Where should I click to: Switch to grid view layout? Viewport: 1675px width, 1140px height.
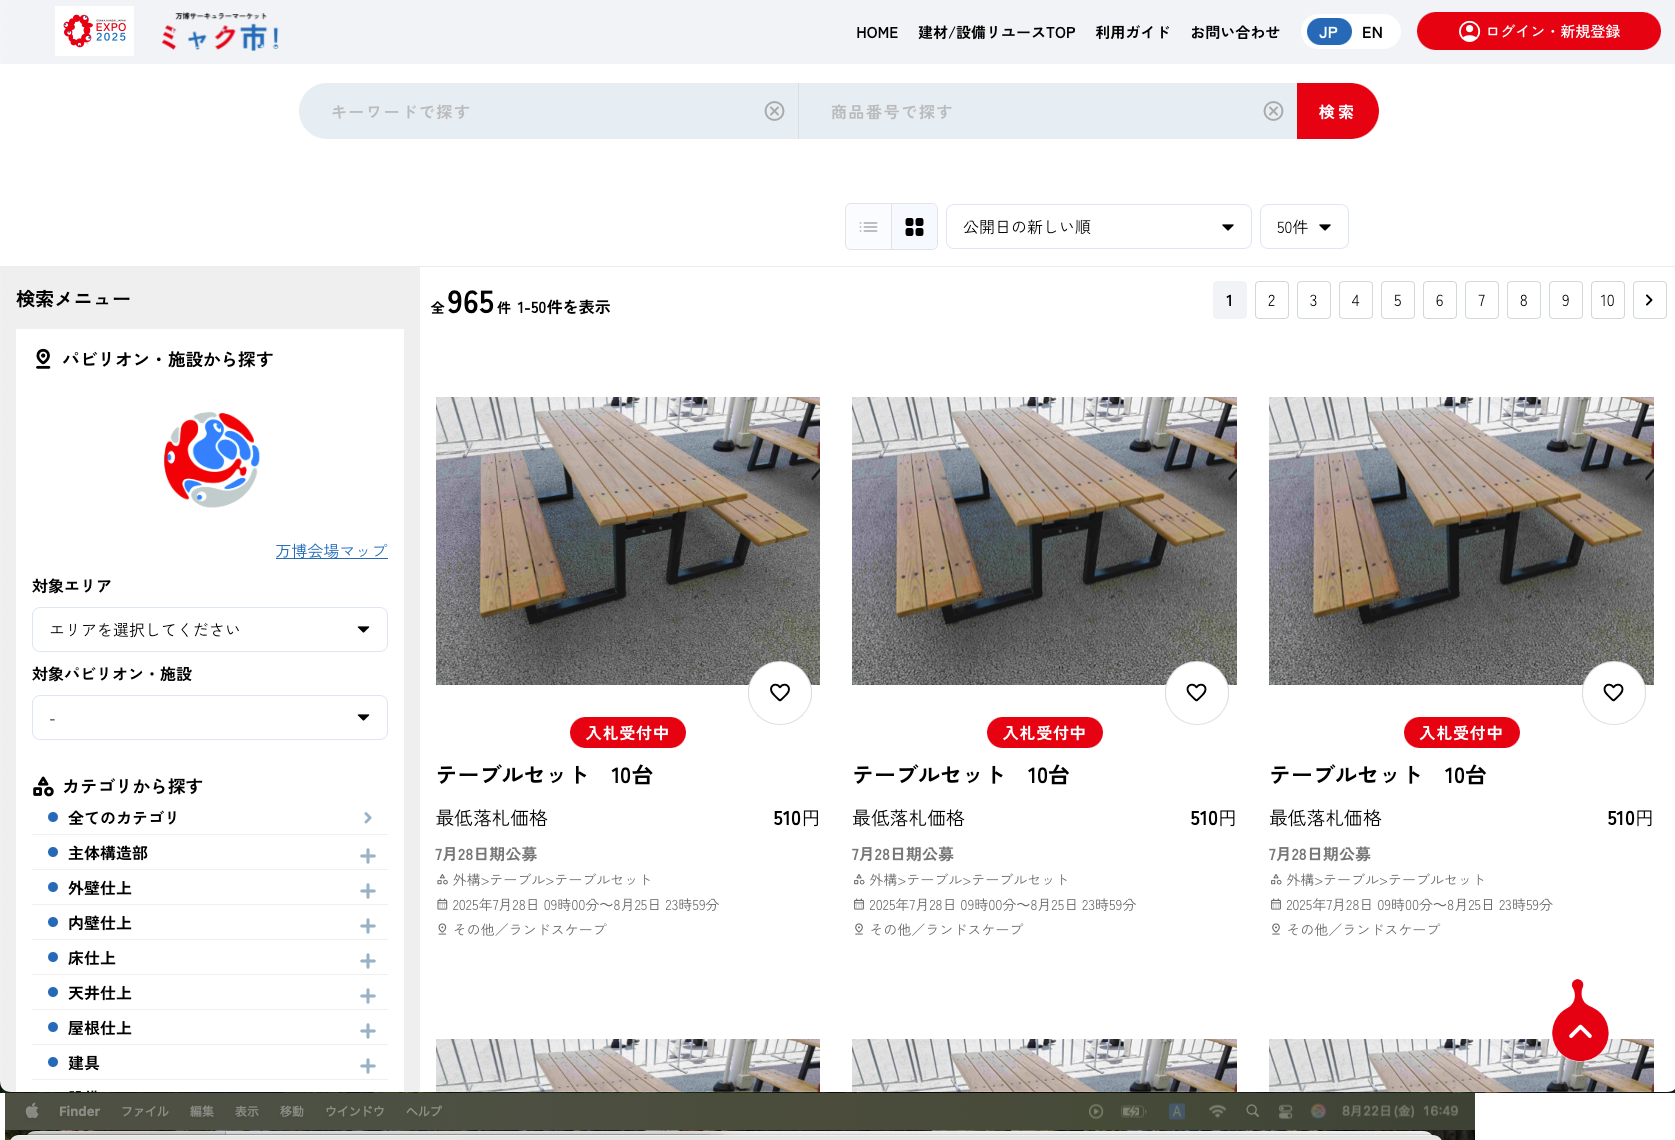pyautogui.click(x=914, y=226)
